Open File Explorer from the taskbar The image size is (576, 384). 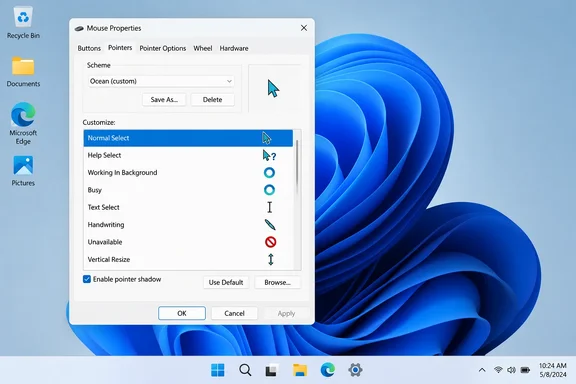point(300,370)
